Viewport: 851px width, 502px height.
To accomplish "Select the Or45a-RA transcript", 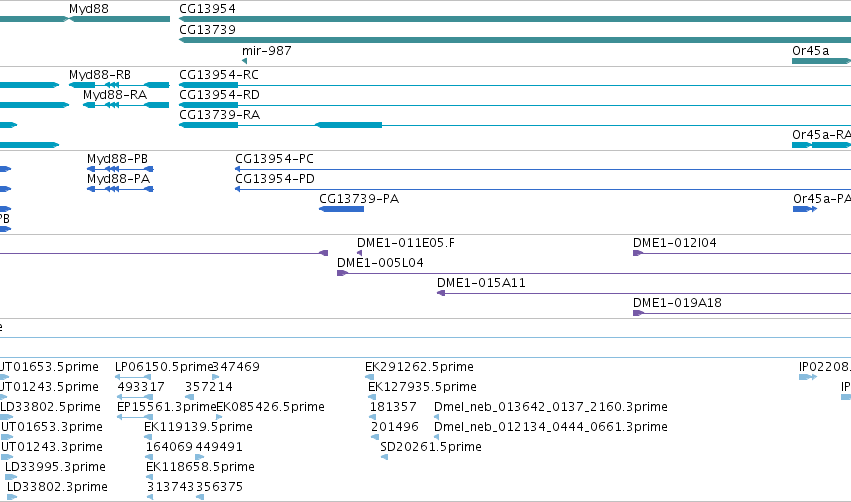I will point(821,145).
